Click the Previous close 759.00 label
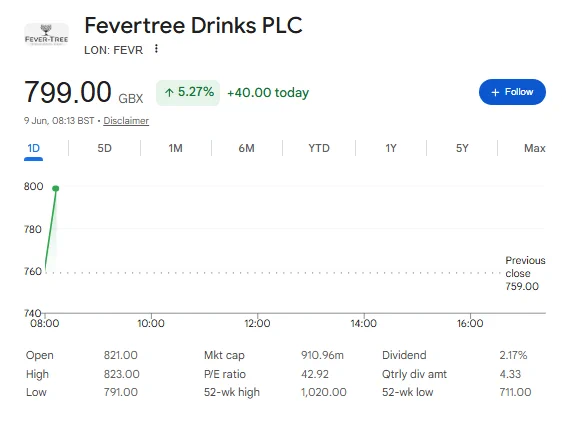The height and width of the screenshot is (436, 562). [525, 273]
